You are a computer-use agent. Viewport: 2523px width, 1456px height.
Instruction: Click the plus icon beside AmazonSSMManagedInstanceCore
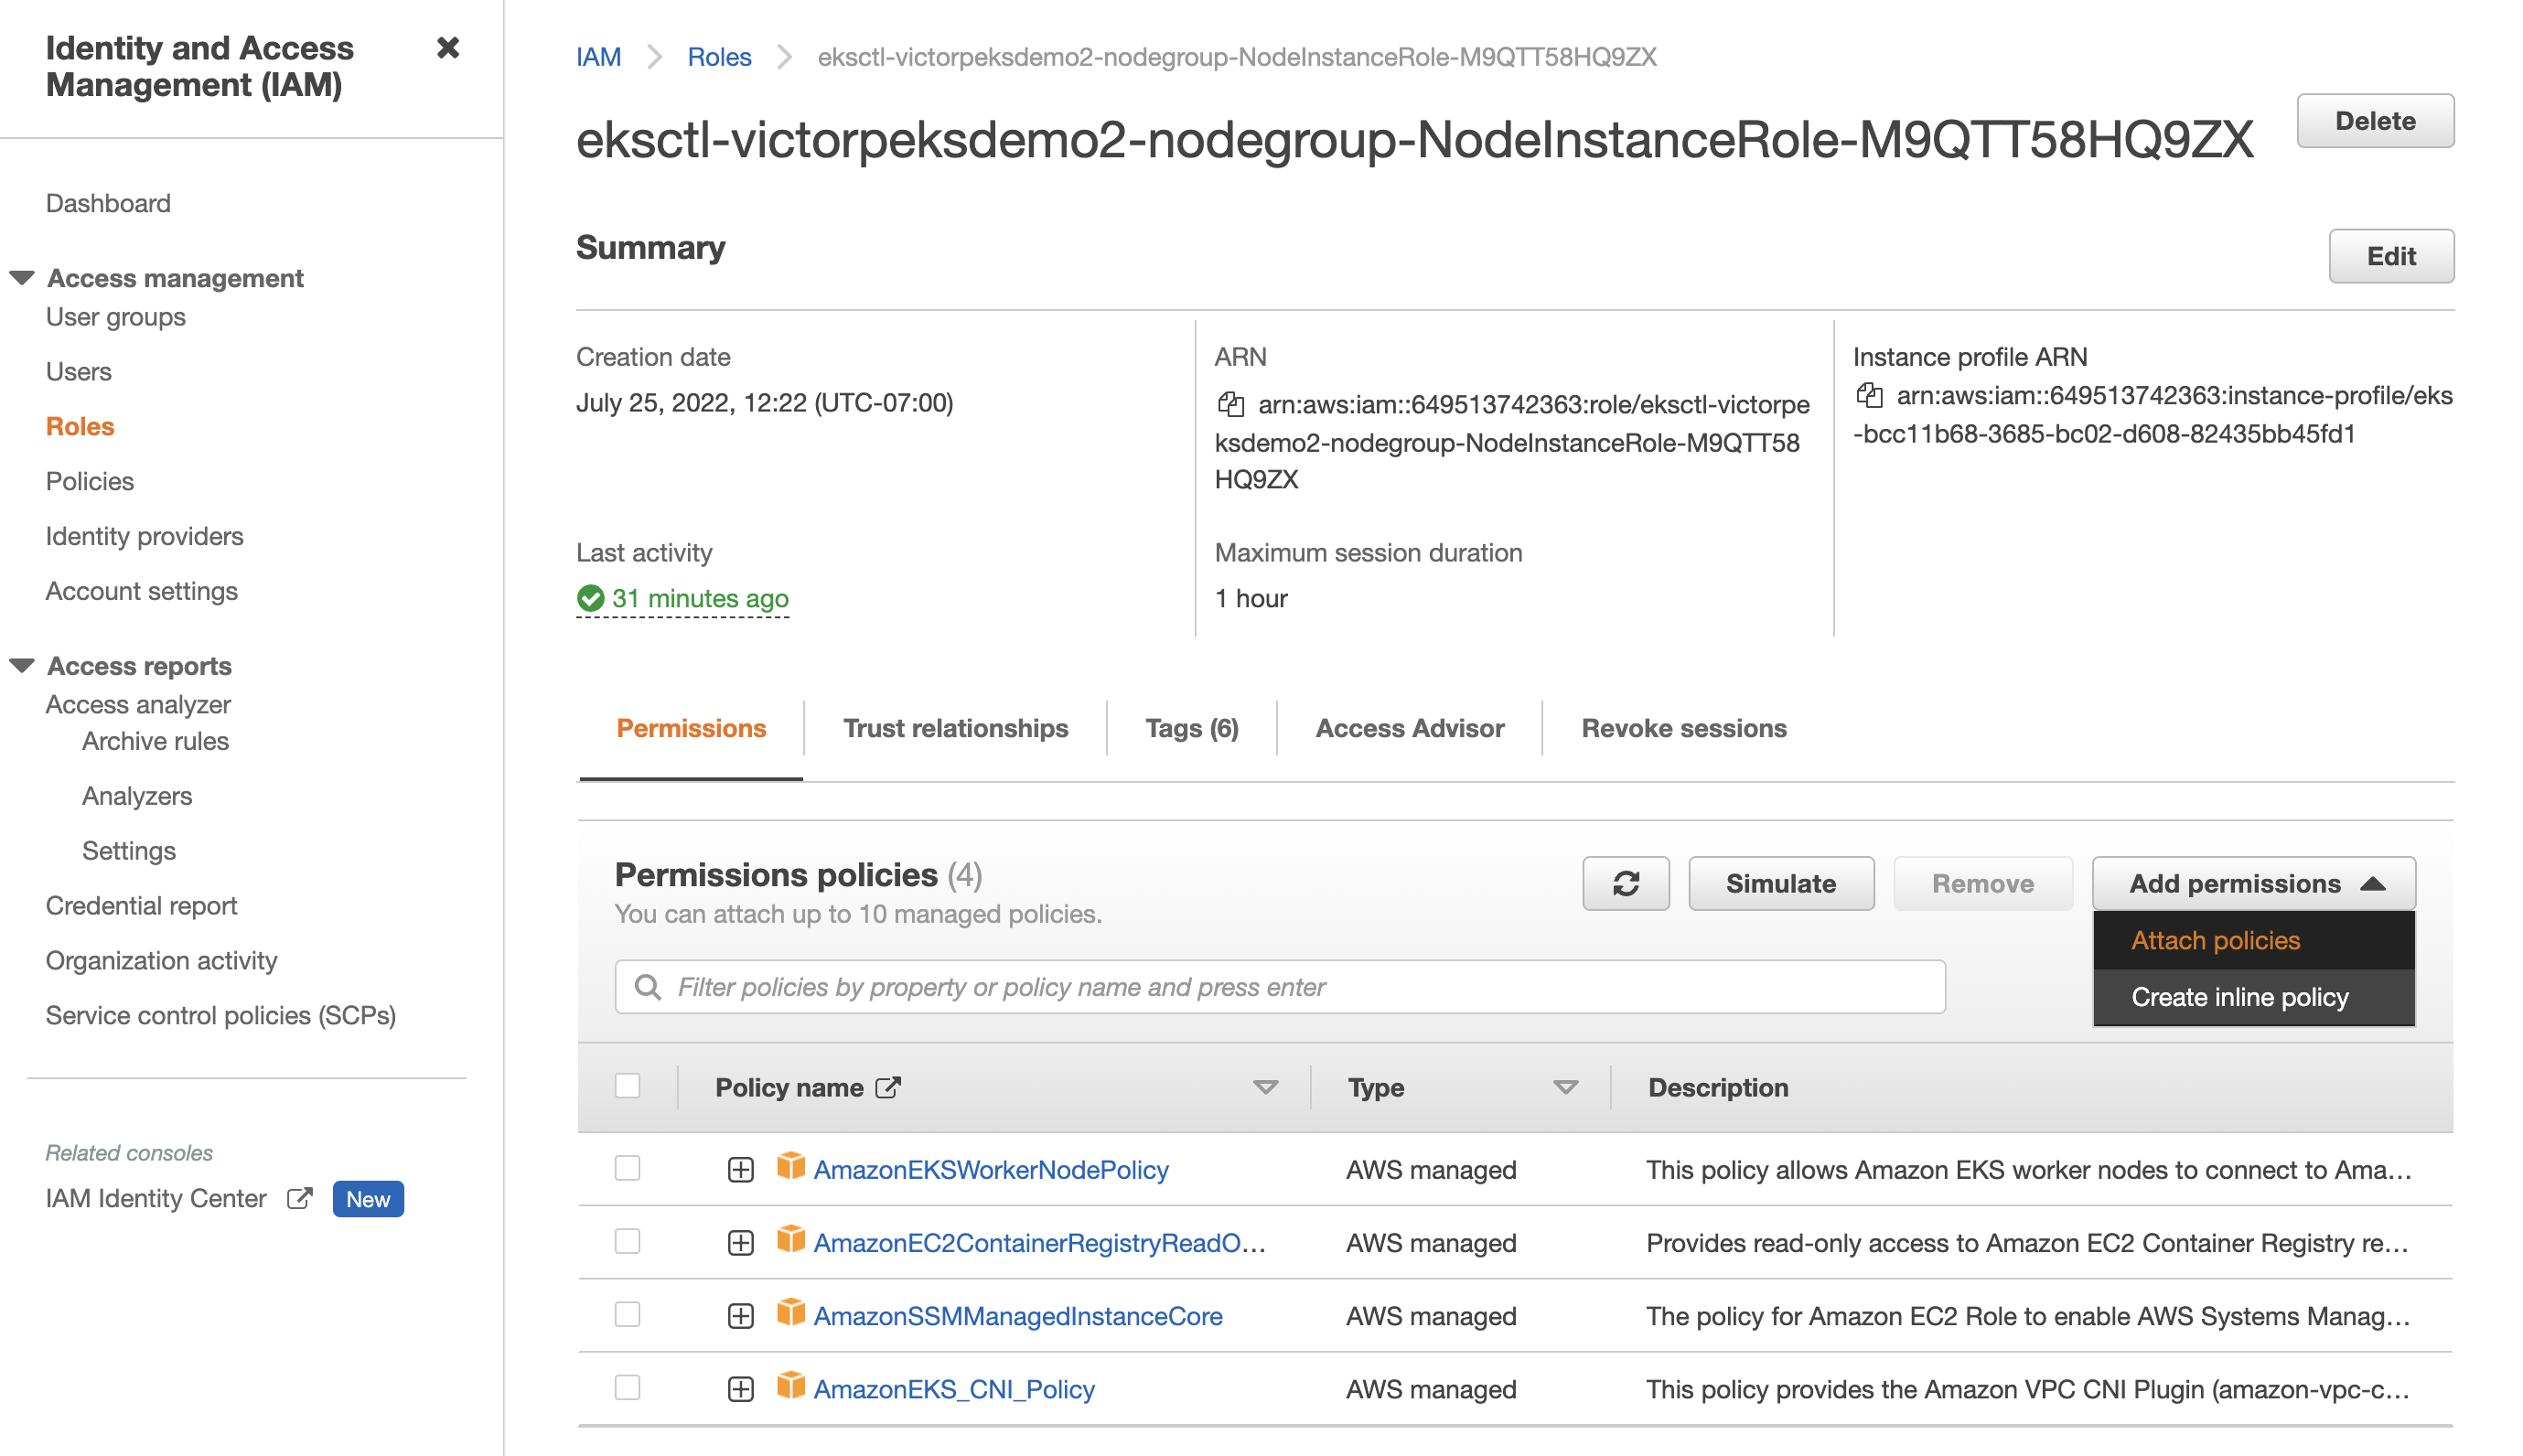[740, 1315]
